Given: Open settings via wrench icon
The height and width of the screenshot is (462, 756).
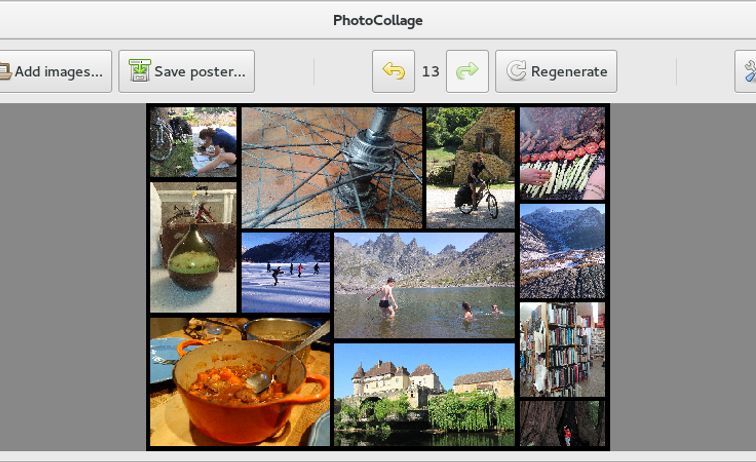Looking at the screenshot, I should (748, 72).
